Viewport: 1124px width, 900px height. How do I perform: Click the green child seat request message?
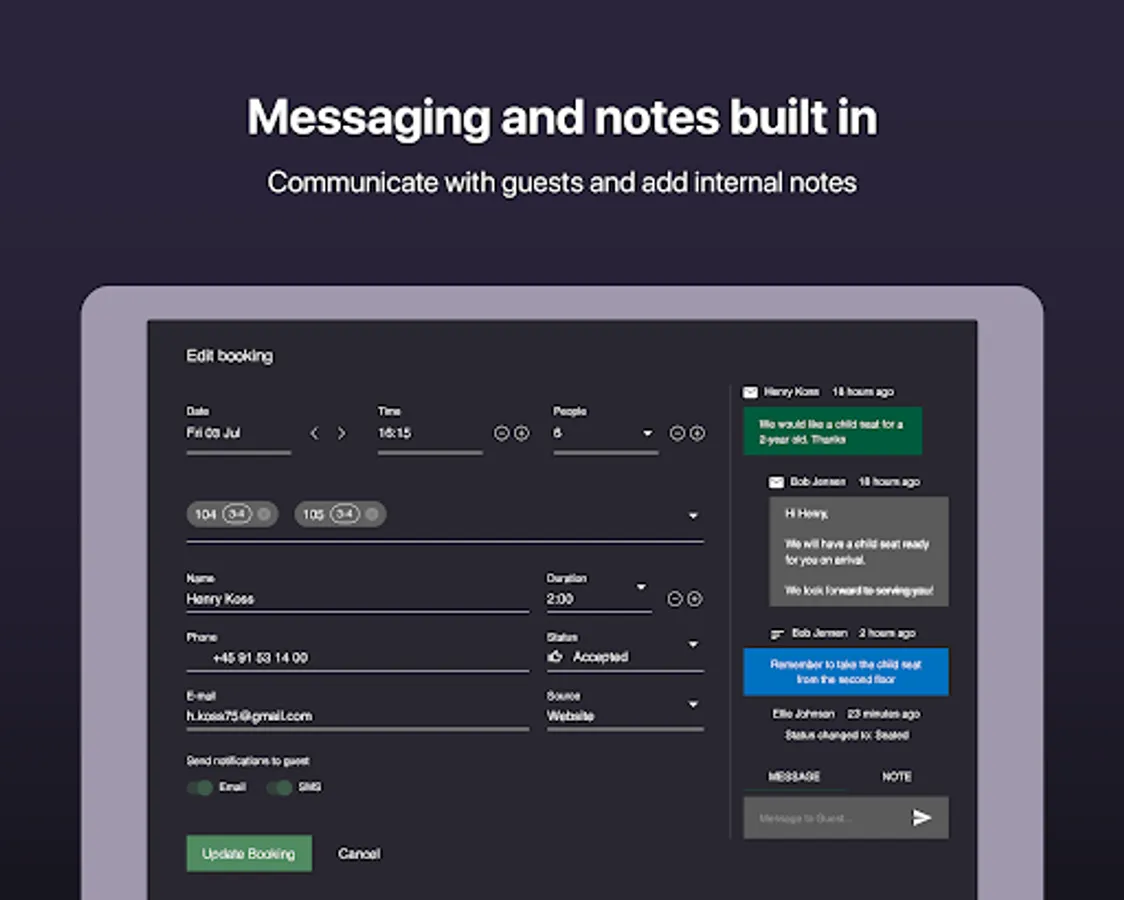coord(832,431)
